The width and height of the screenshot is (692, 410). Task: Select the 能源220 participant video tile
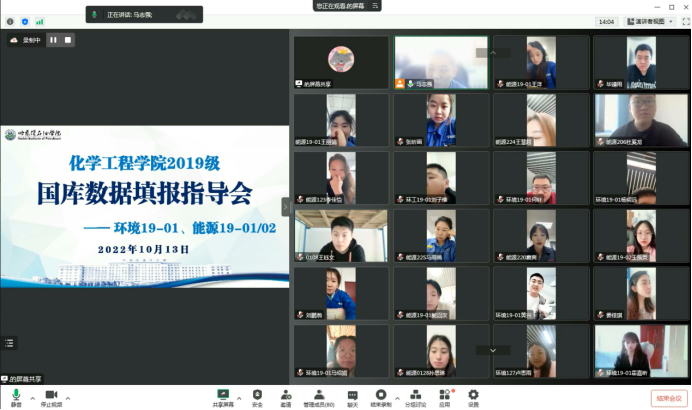tap(541, 236)
